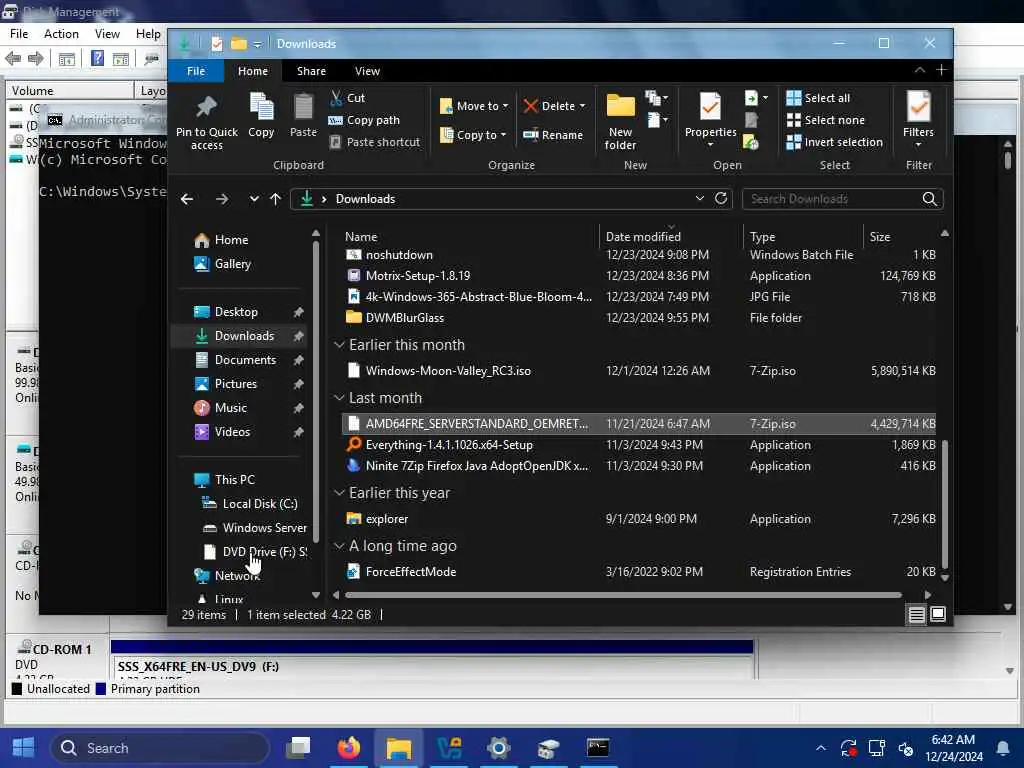Switch to the View ribbon tab
Screen dimensions: 1024x768
(367, 71)
